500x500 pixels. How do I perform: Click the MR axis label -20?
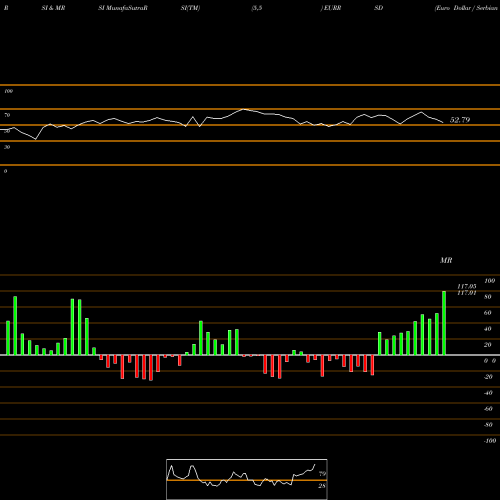coord(488,377)
